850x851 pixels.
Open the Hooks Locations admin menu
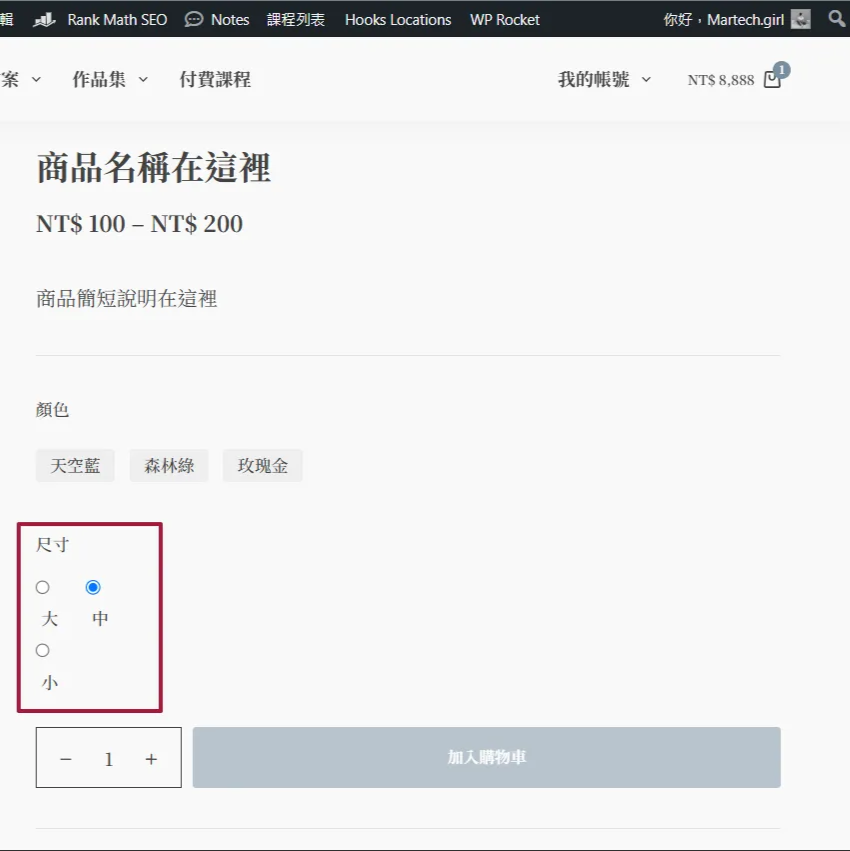tap(397, 18)
